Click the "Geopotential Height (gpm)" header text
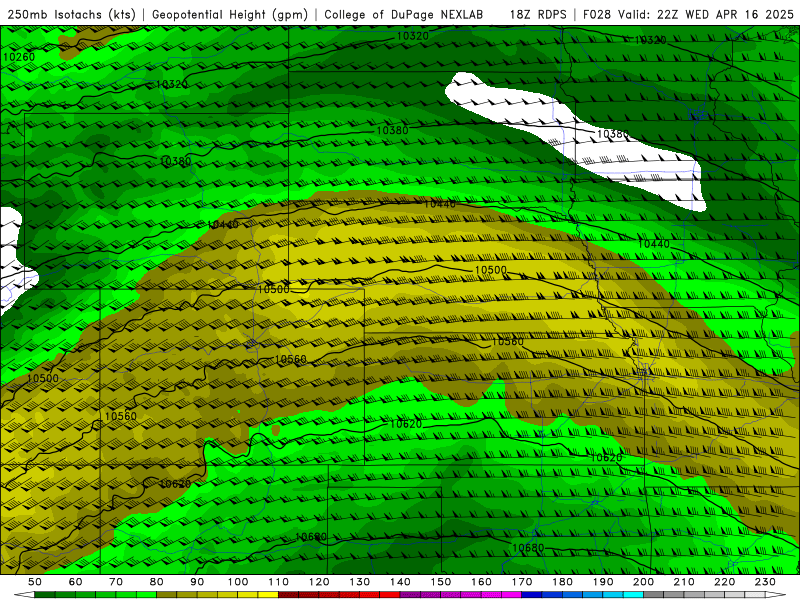Screen dimensions: 800x600 (x=230, y=15)
